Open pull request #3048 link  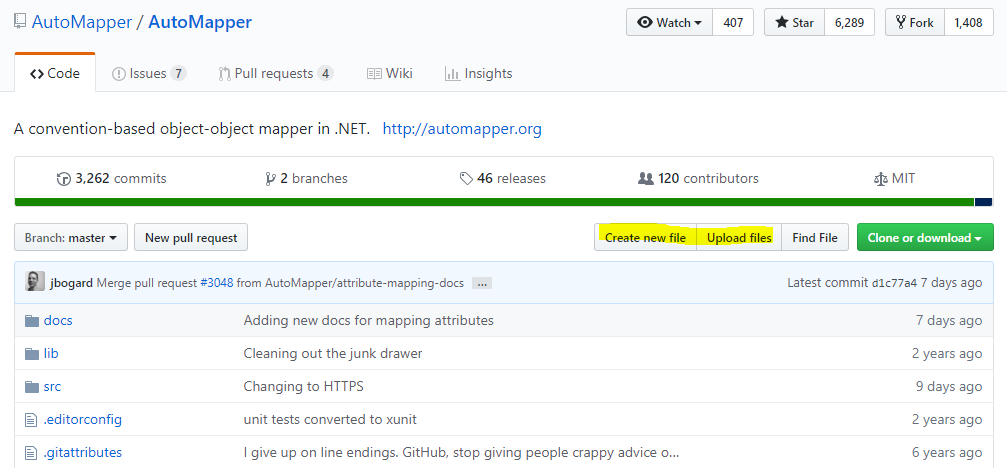coord(216,283)
